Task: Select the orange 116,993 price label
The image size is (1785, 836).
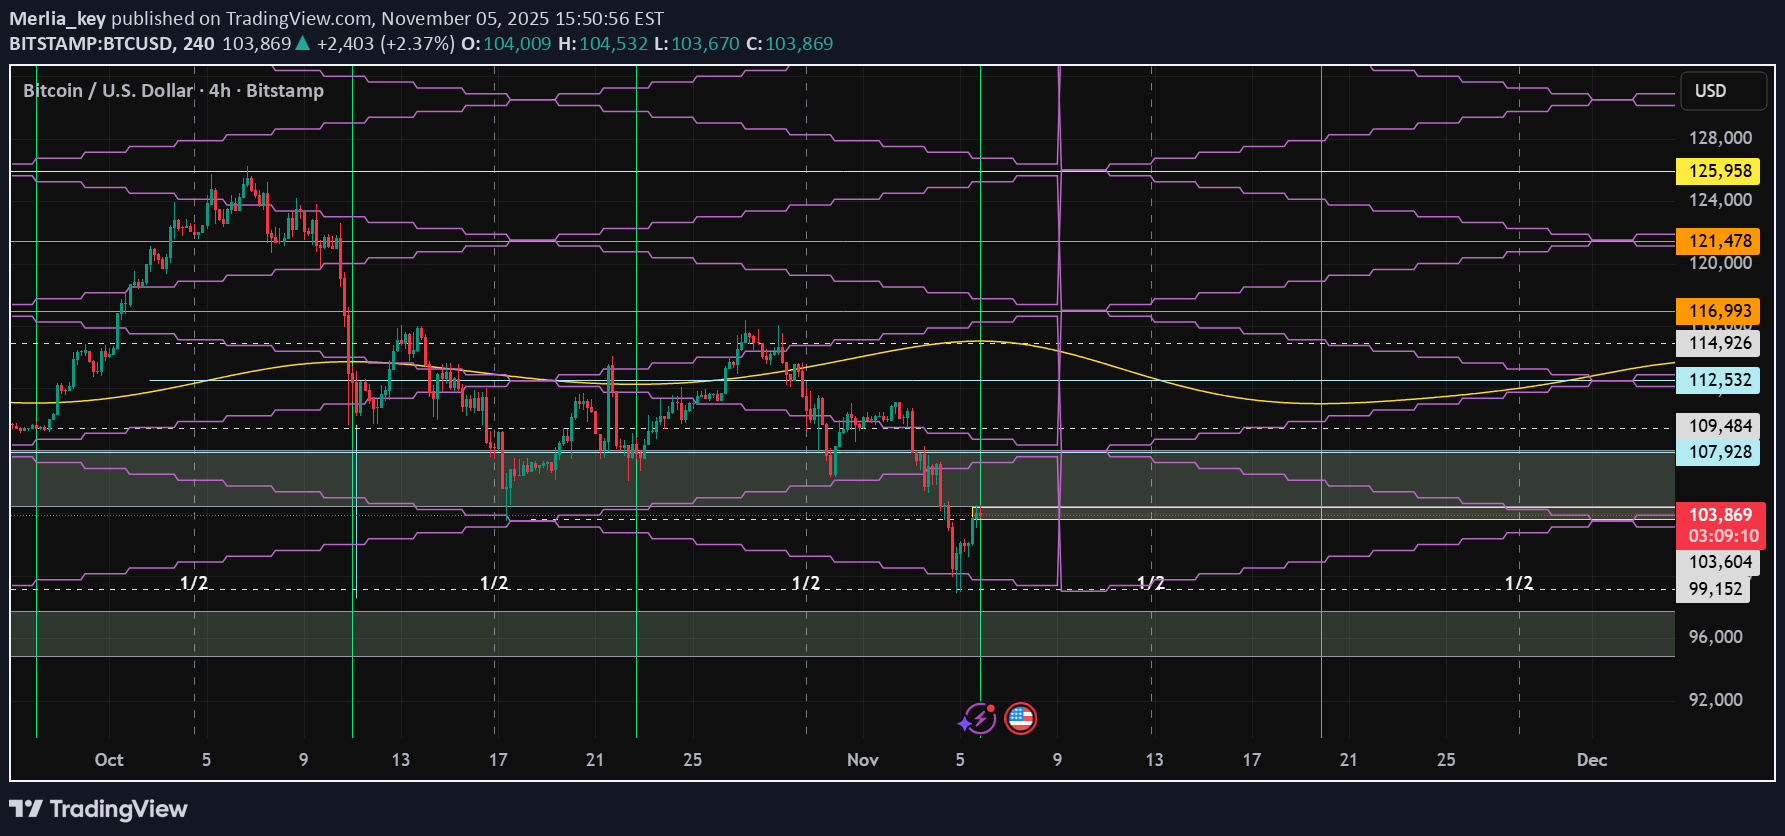Action: coord(1719,311)
